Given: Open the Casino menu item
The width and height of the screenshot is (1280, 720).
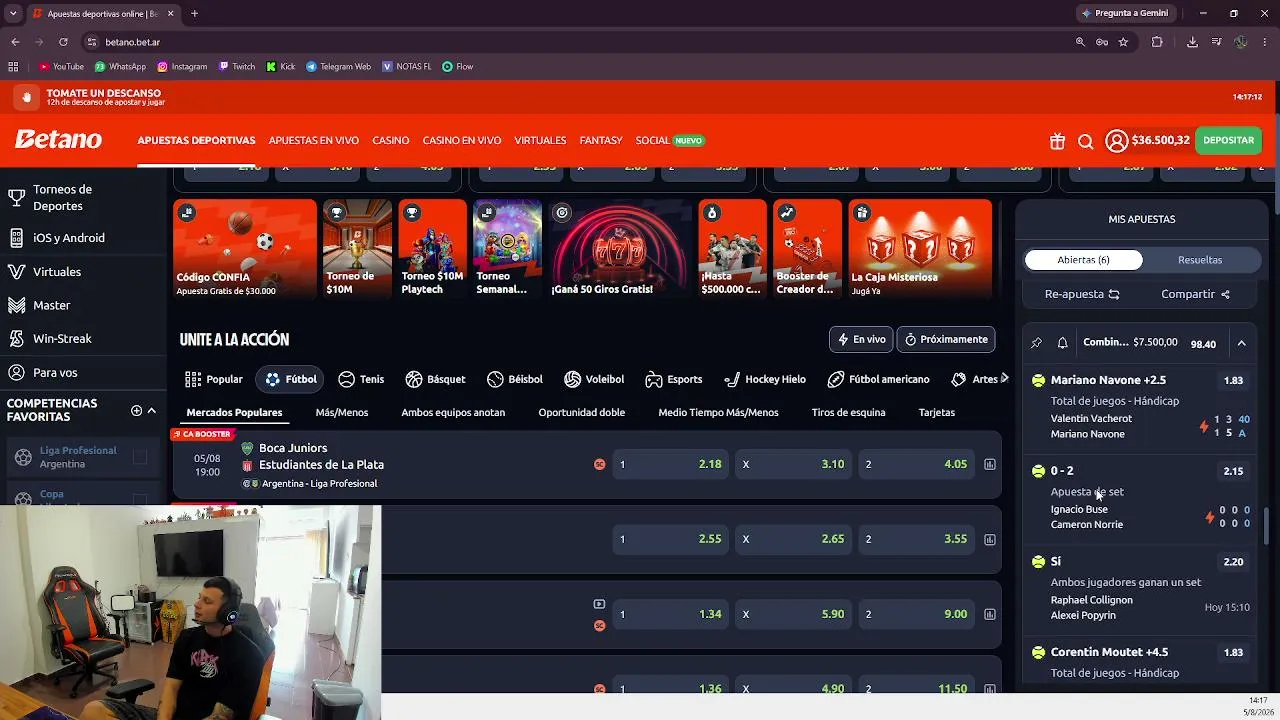Looking at the screenshot, I should [391, 141].
